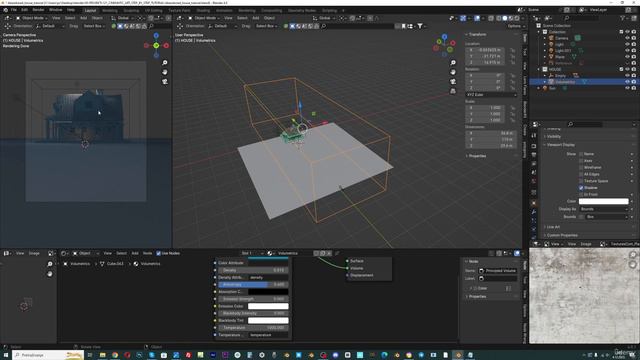This screenshot has width=640, height=360.
Task: Open the View menu in the main viewport header
Action: tap(228, 18)
